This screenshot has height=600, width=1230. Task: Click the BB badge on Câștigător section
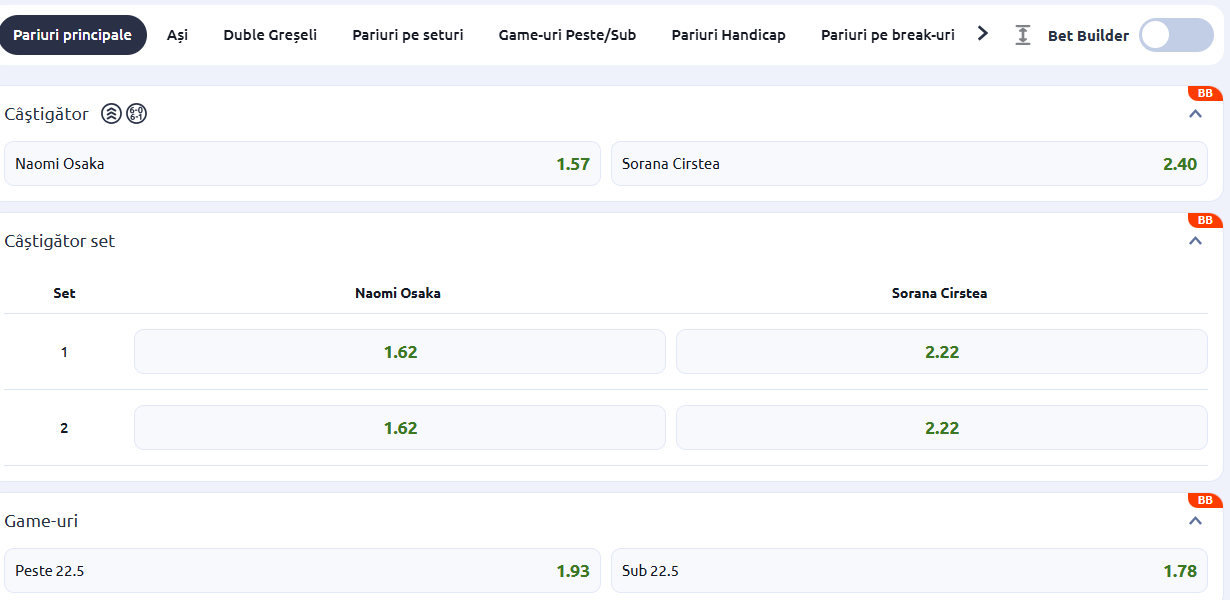pyautogui.click(x=1205, y=94)
